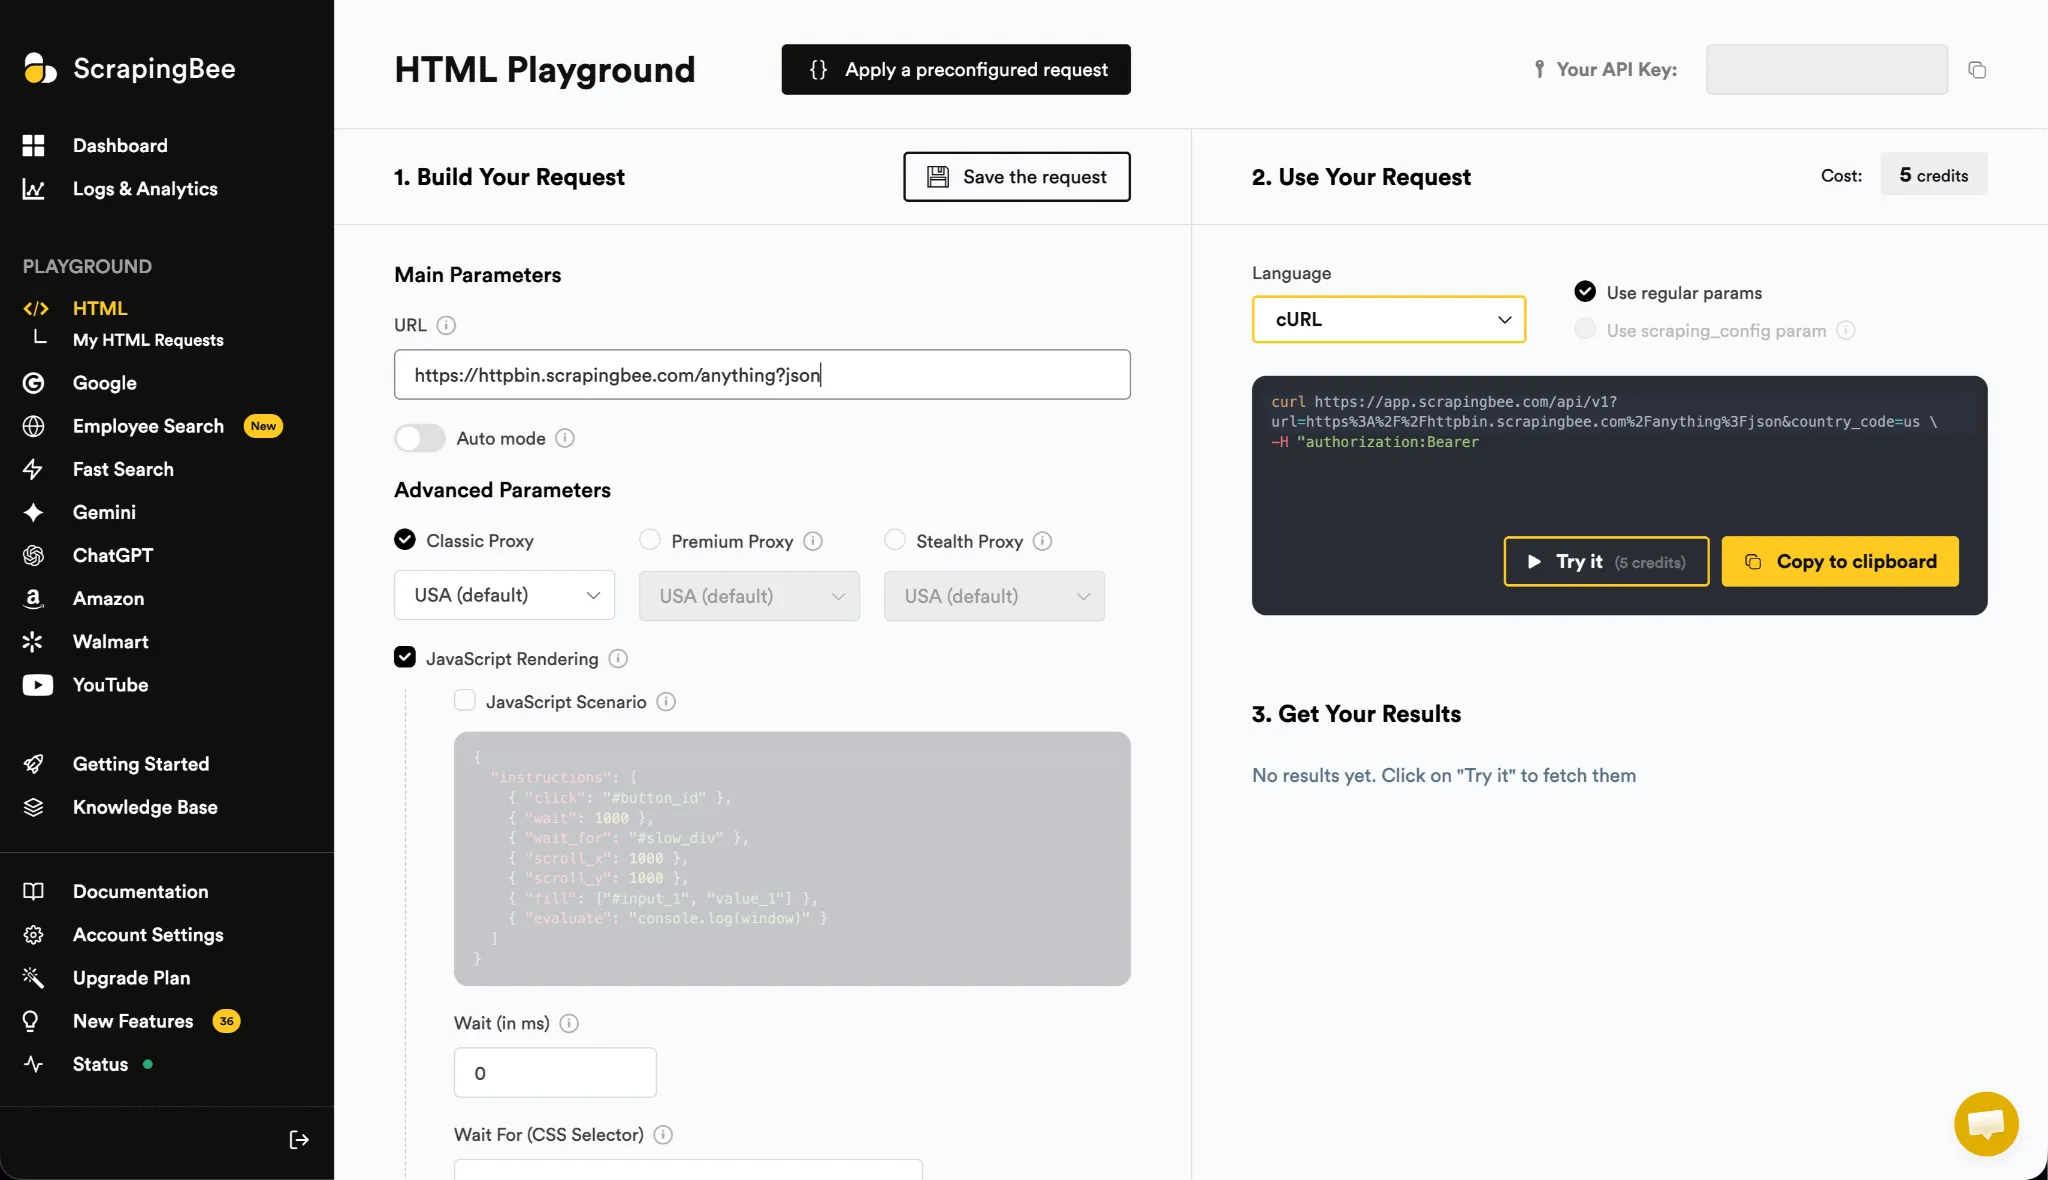Open Dashboard from the sidebar

tap(120, 146)
